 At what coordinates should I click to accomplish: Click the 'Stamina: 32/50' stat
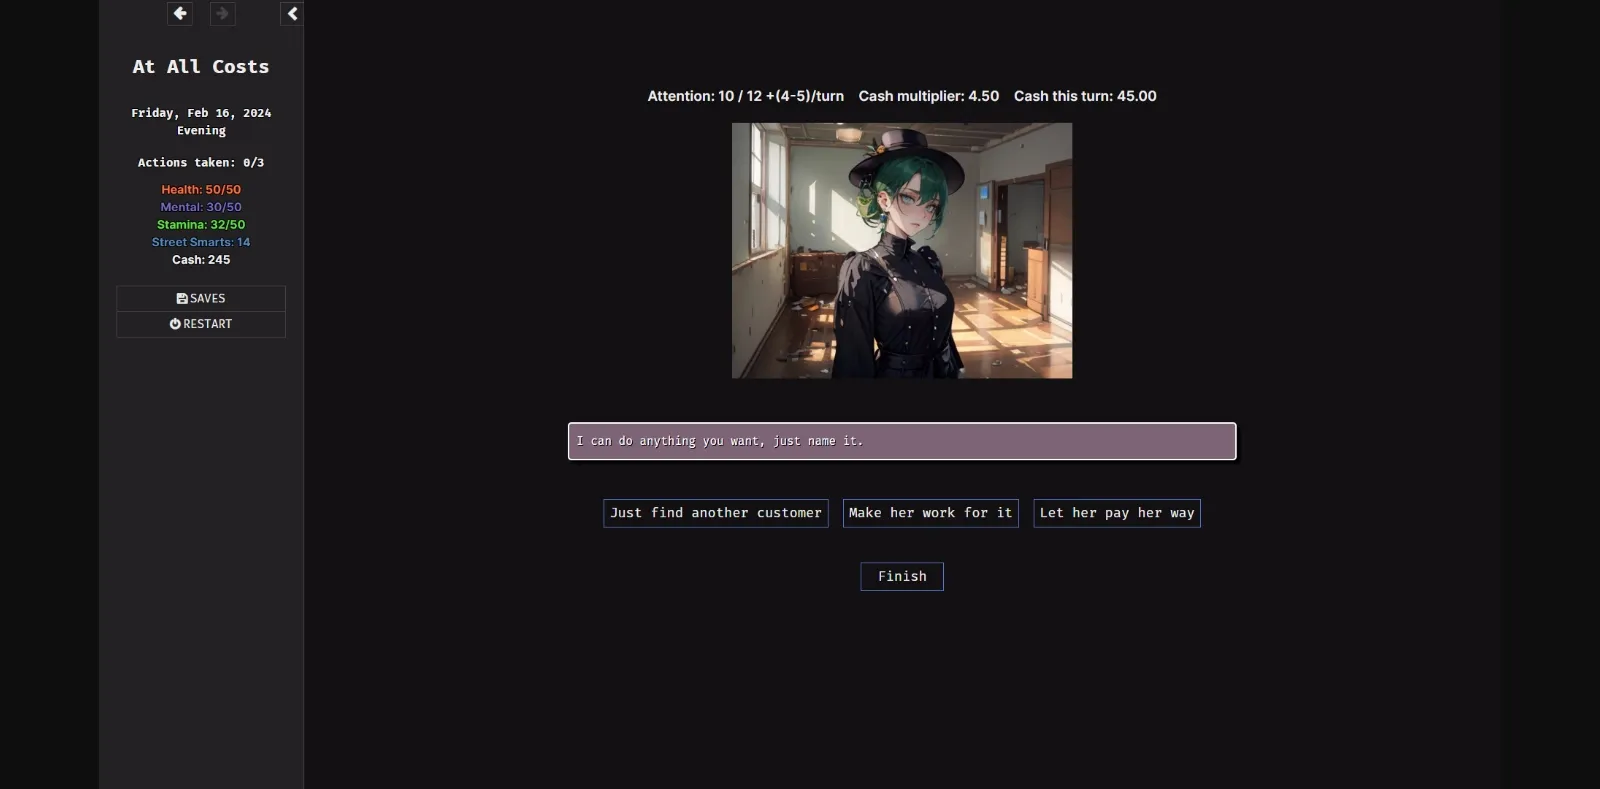click(201, 224)
